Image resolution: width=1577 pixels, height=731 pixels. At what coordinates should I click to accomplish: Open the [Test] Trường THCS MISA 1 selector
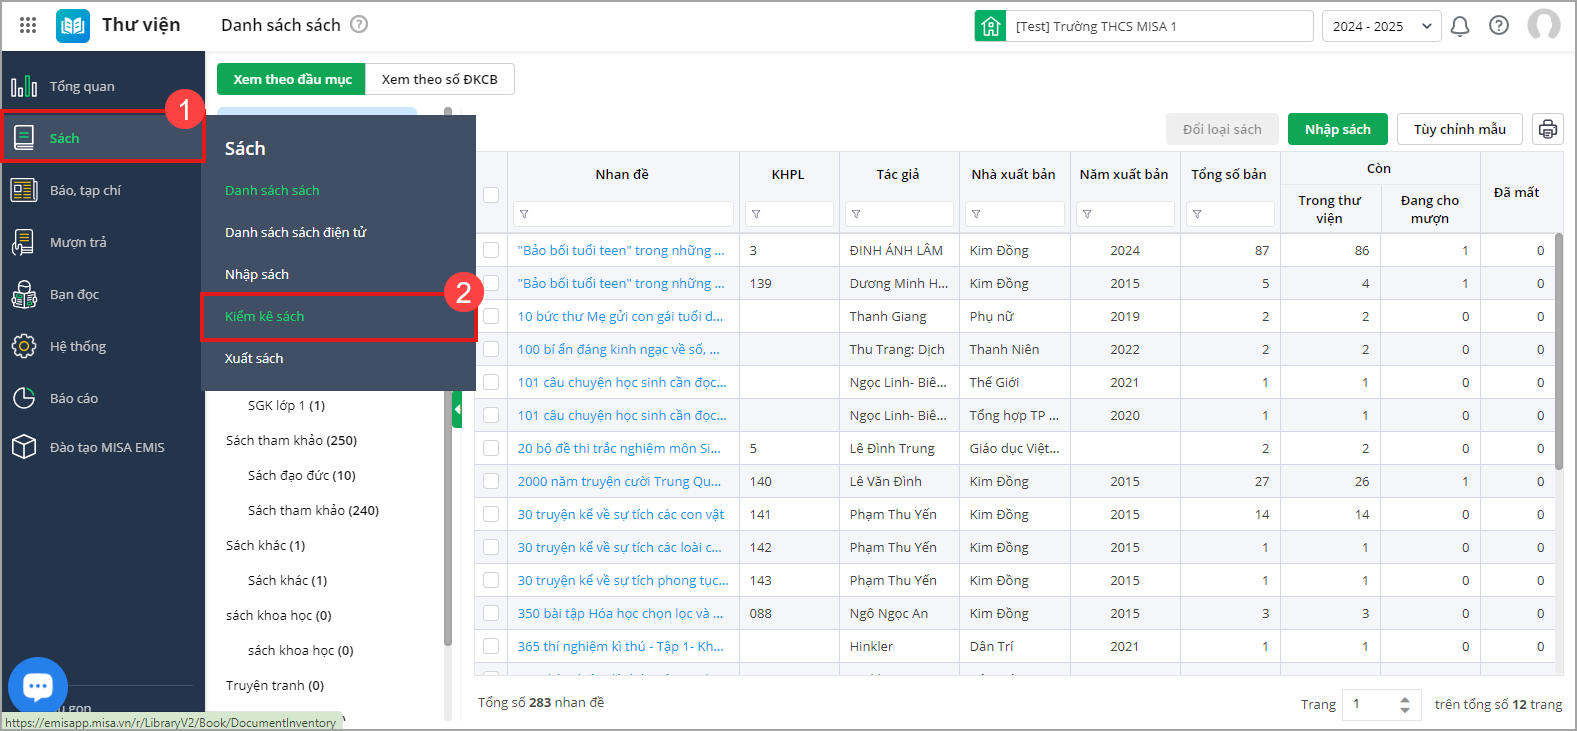click(1159, 26)
